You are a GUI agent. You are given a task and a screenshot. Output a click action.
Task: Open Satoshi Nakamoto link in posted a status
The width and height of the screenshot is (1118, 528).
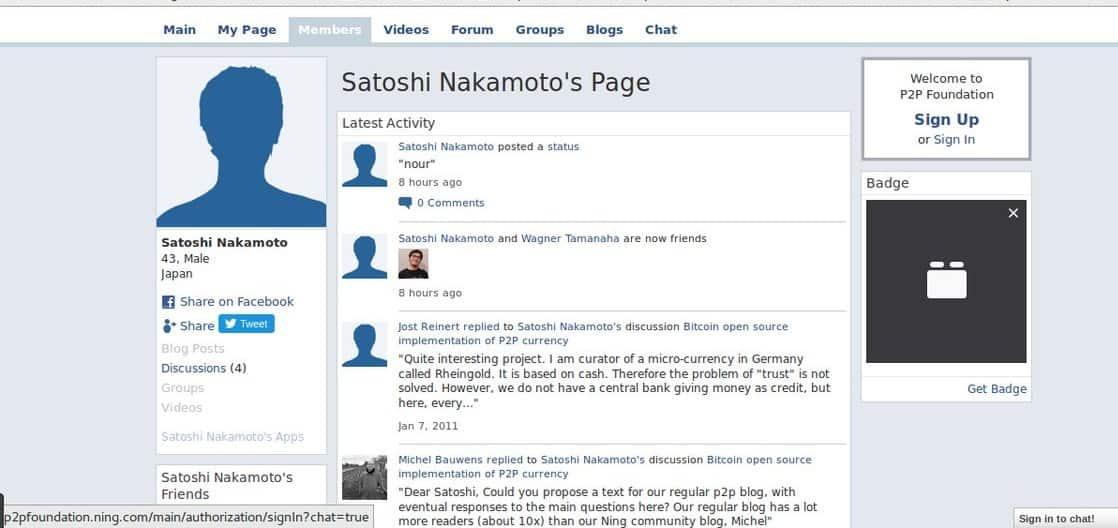click(x=446, y=147)
